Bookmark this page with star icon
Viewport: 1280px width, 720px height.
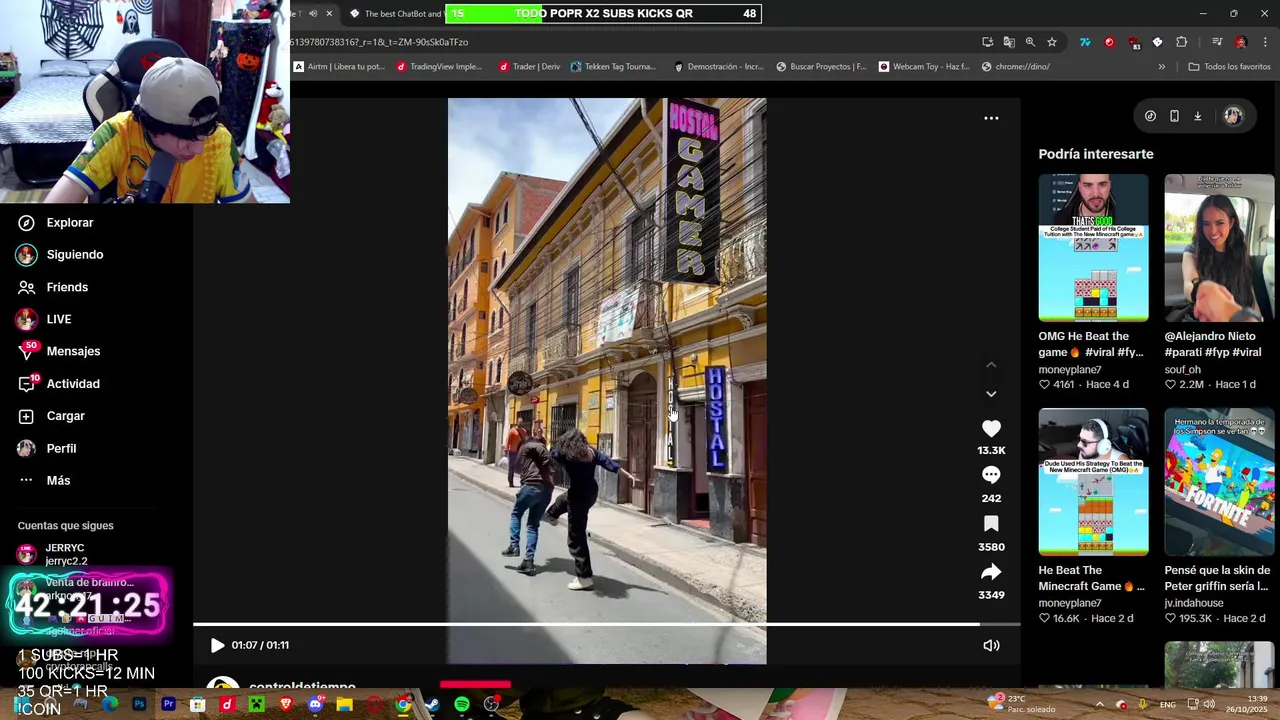(x=1052, y=42)
